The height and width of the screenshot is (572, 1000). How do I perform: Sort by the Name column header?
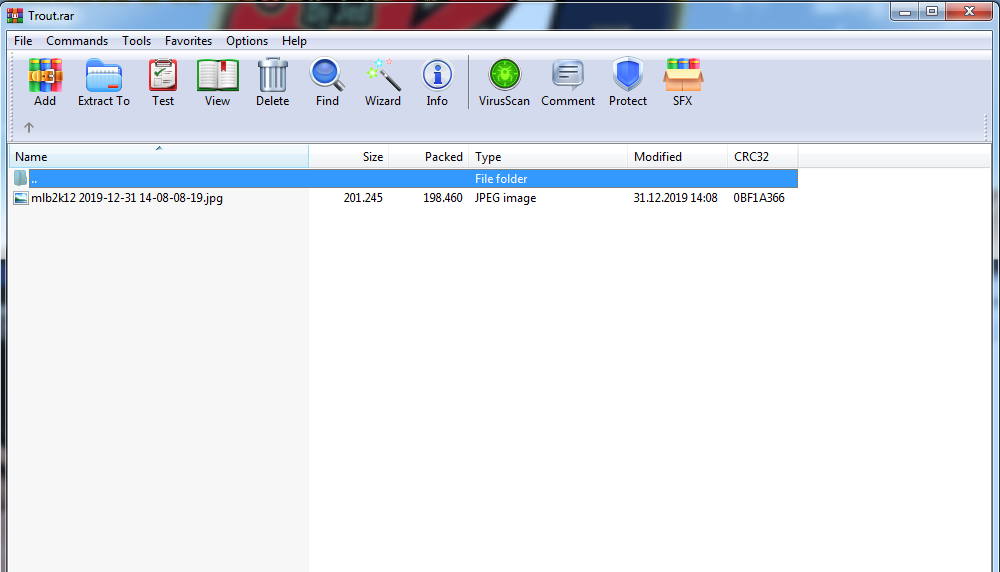159,157
